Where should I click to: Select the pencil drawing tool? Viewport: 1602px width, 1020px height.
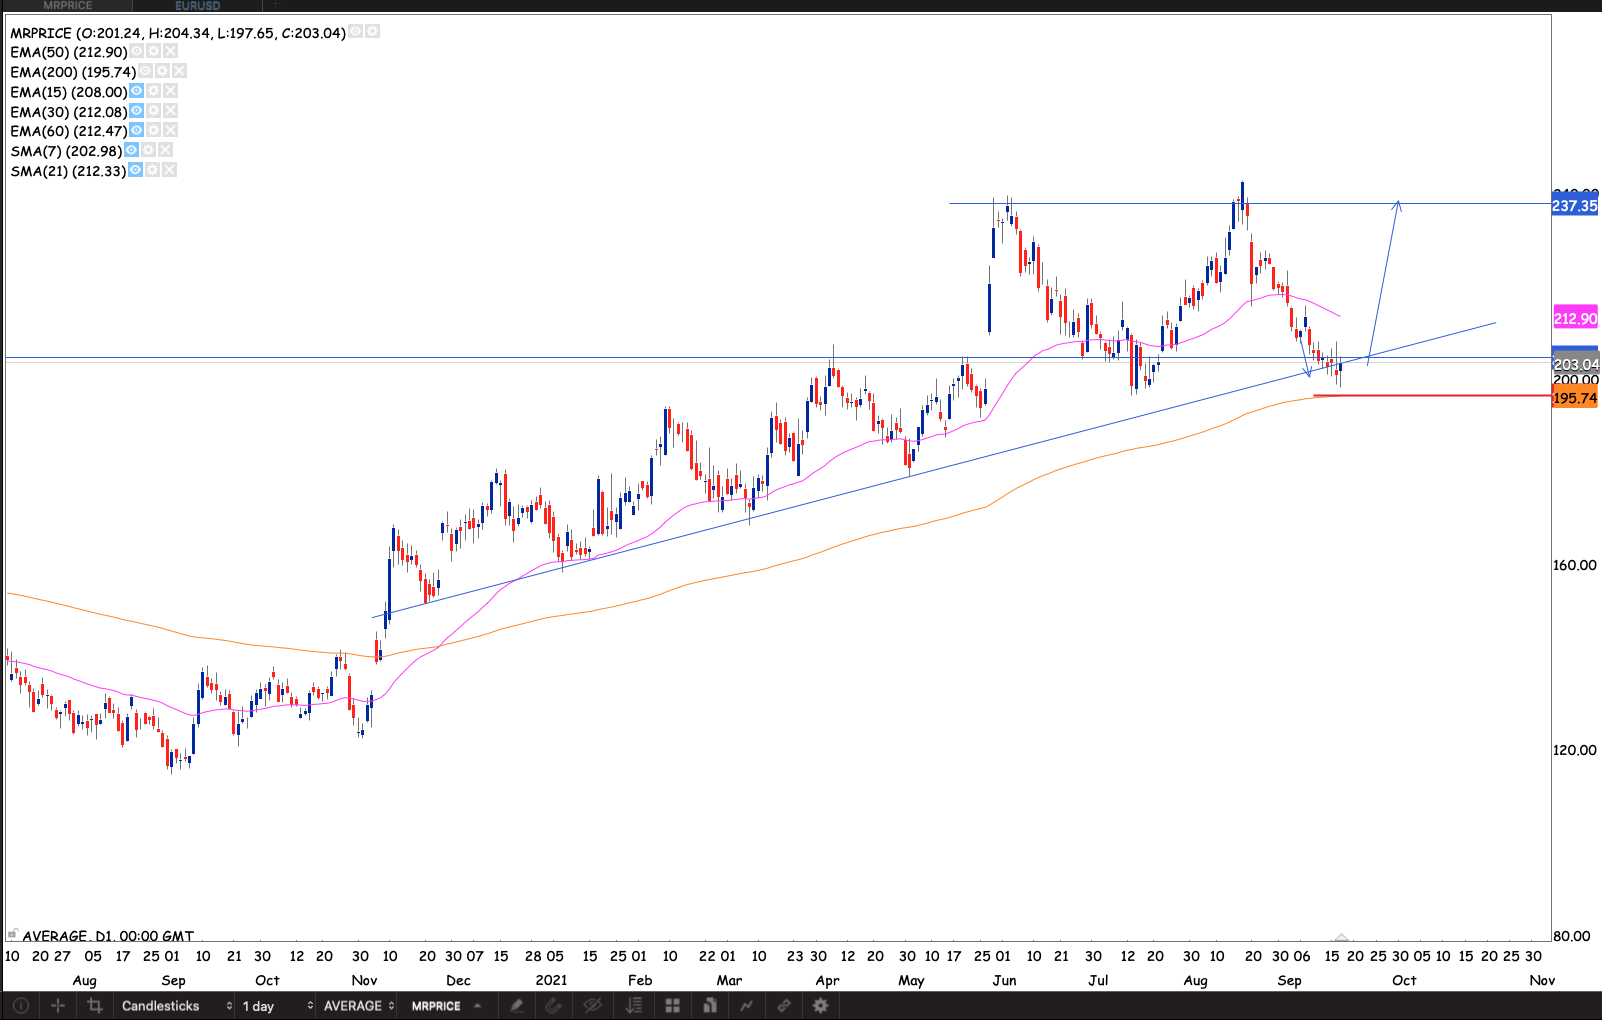pos(517,1006)
